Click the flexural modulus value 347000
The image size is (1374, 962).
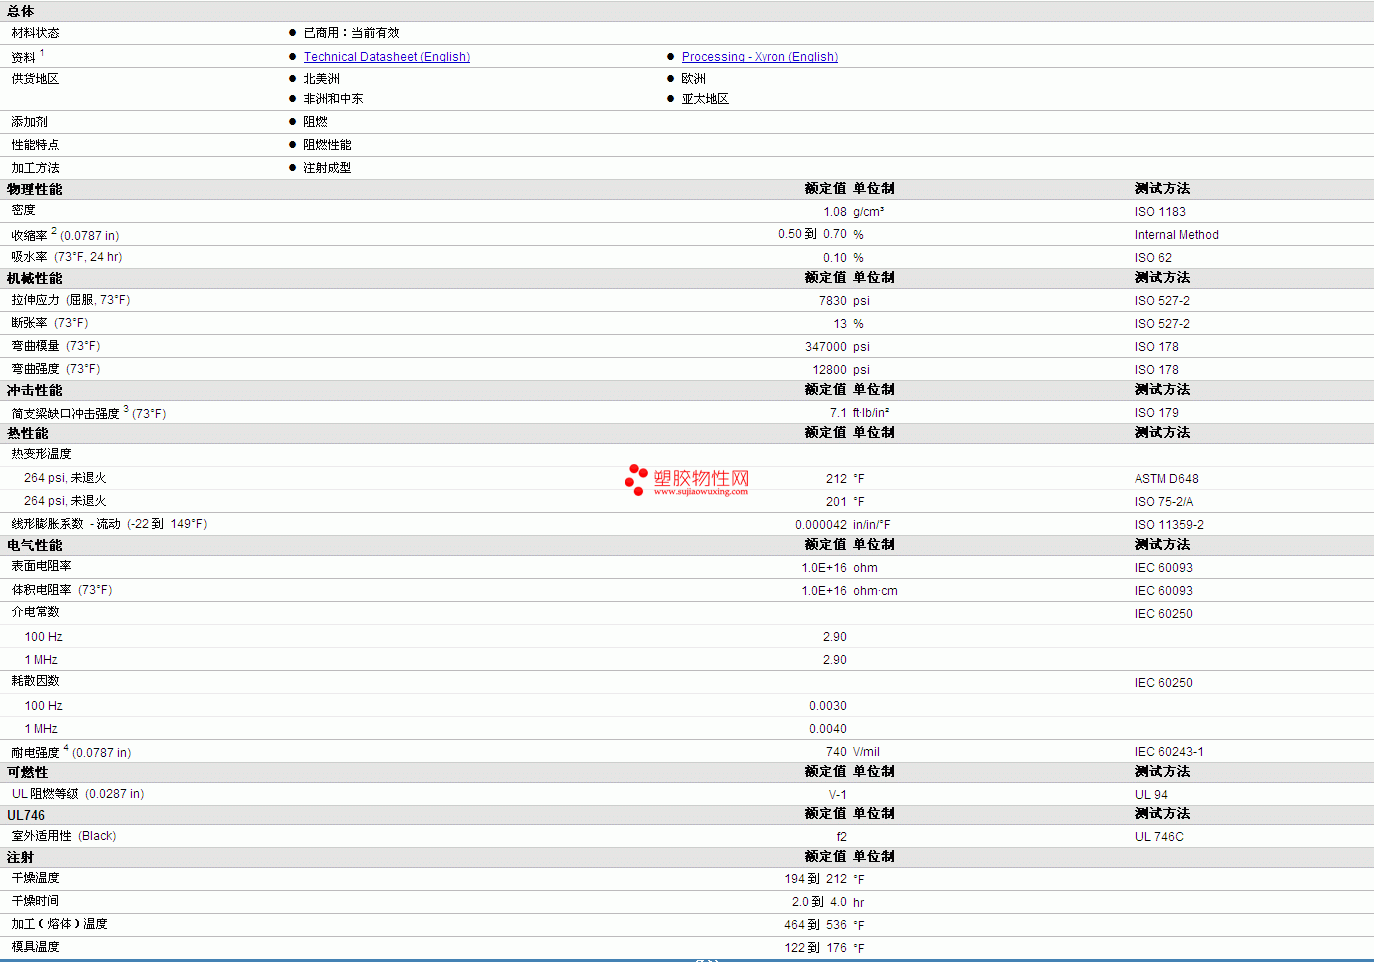tap(825, 347)
